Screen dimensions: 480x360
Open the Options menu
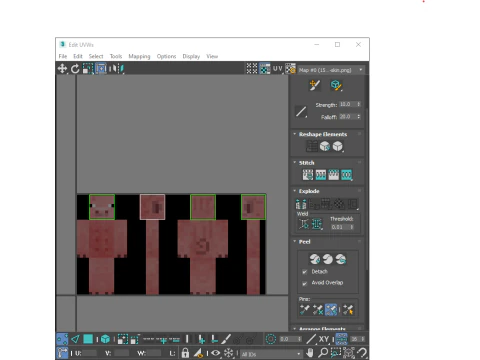(x=166, y=56)
